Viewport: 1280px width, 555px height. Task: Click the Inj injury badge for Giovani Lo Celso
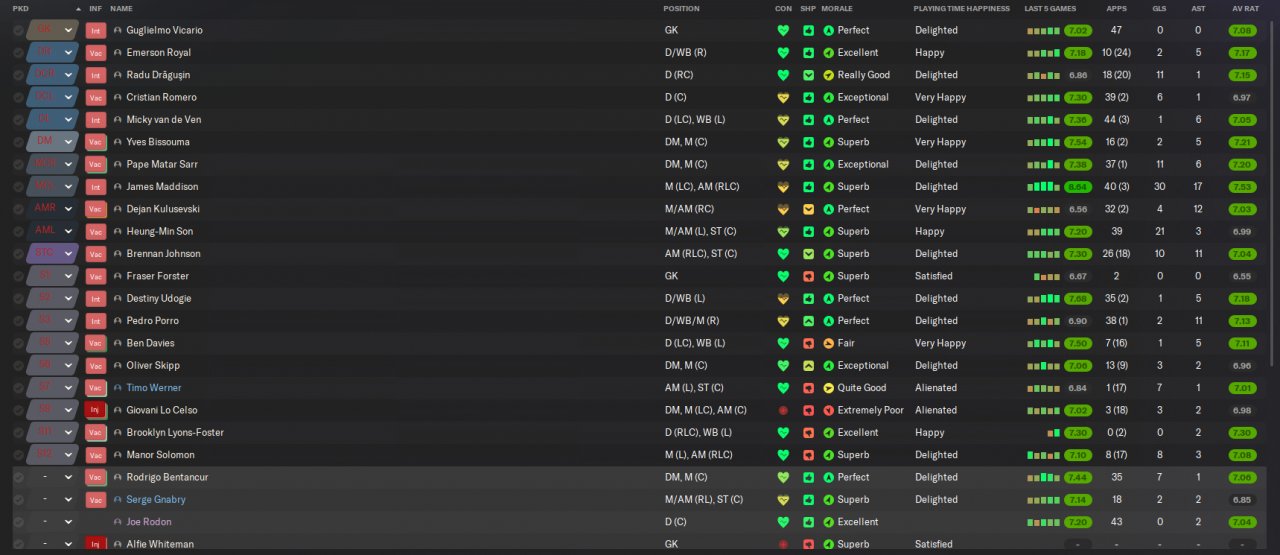[96, 410]
